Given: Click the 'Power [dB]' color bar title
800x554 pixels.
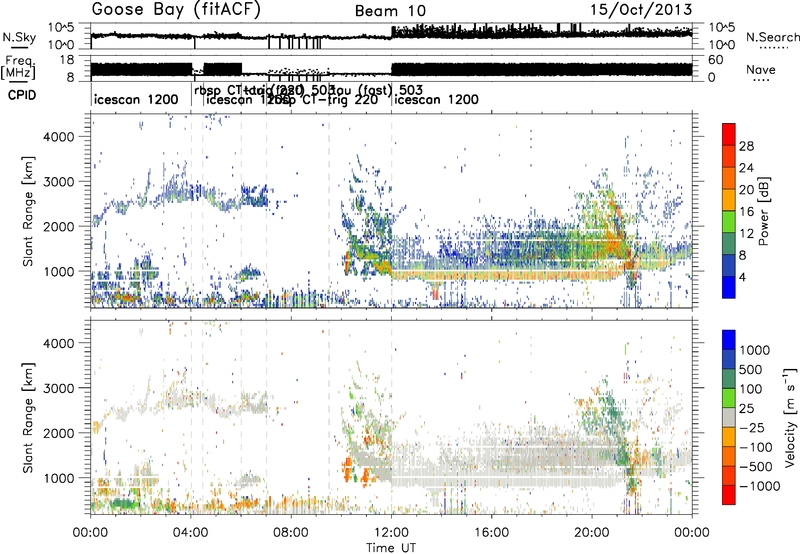Looking at the screenshot, I should click(763, 211).
